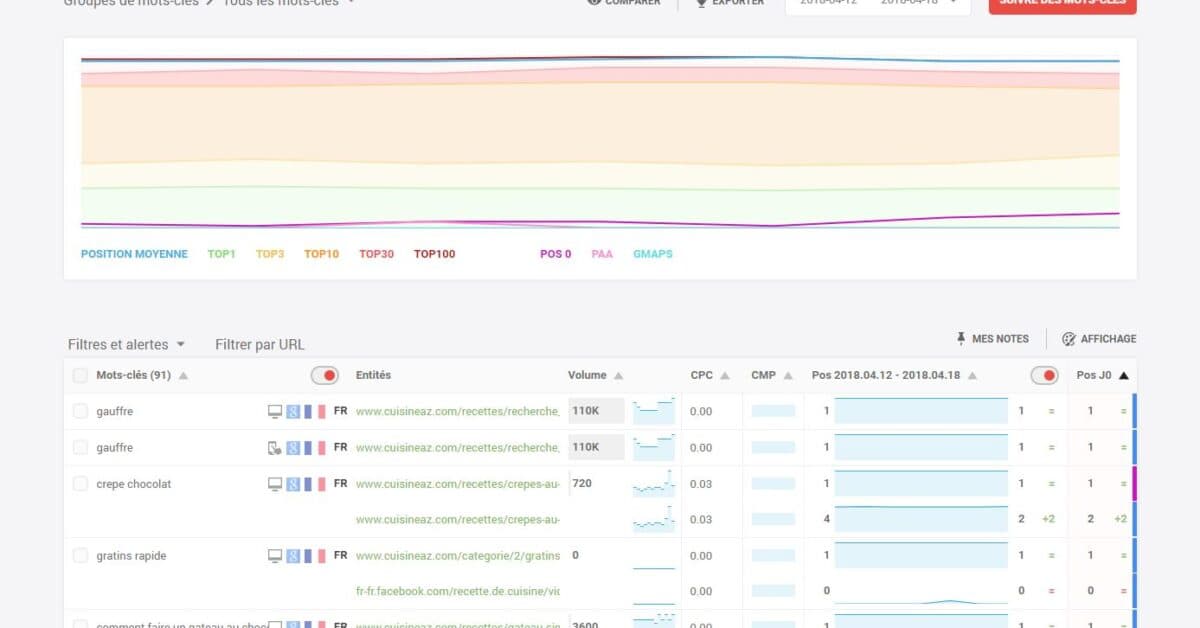Sort by the Pos 2018.04.12 - 2018.04.18 arrow
The image size is (1200, 628).
point(972,376)
